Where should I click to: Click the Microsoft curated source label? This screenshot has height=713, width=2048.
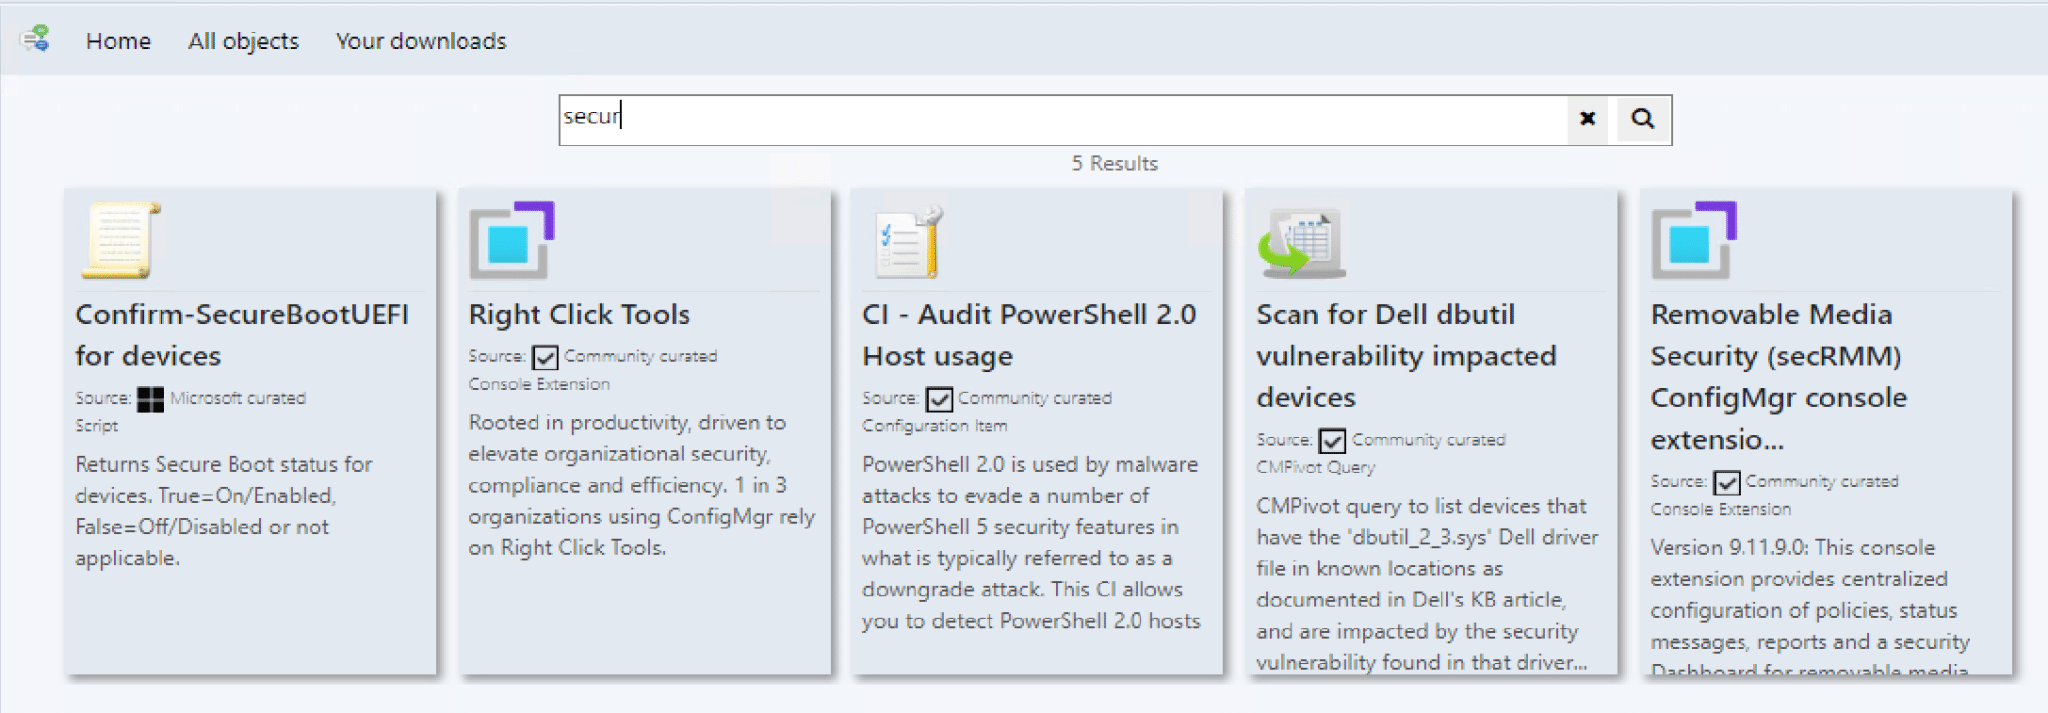click(x=237, y=398)
